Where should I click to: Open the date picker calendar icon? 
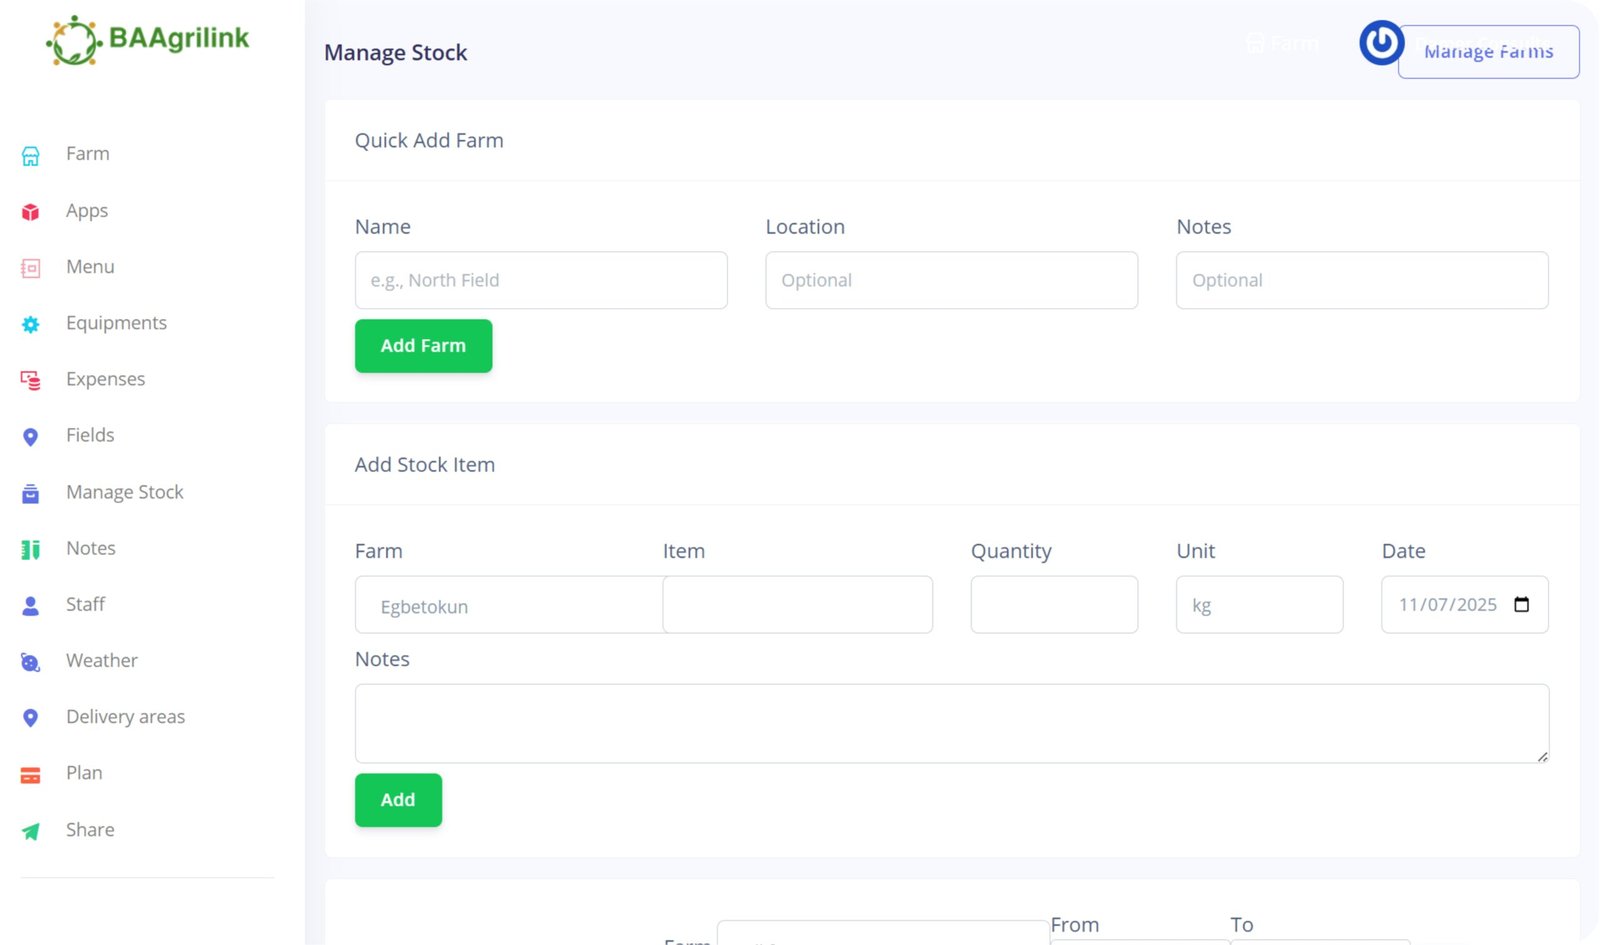(1521, 604)
